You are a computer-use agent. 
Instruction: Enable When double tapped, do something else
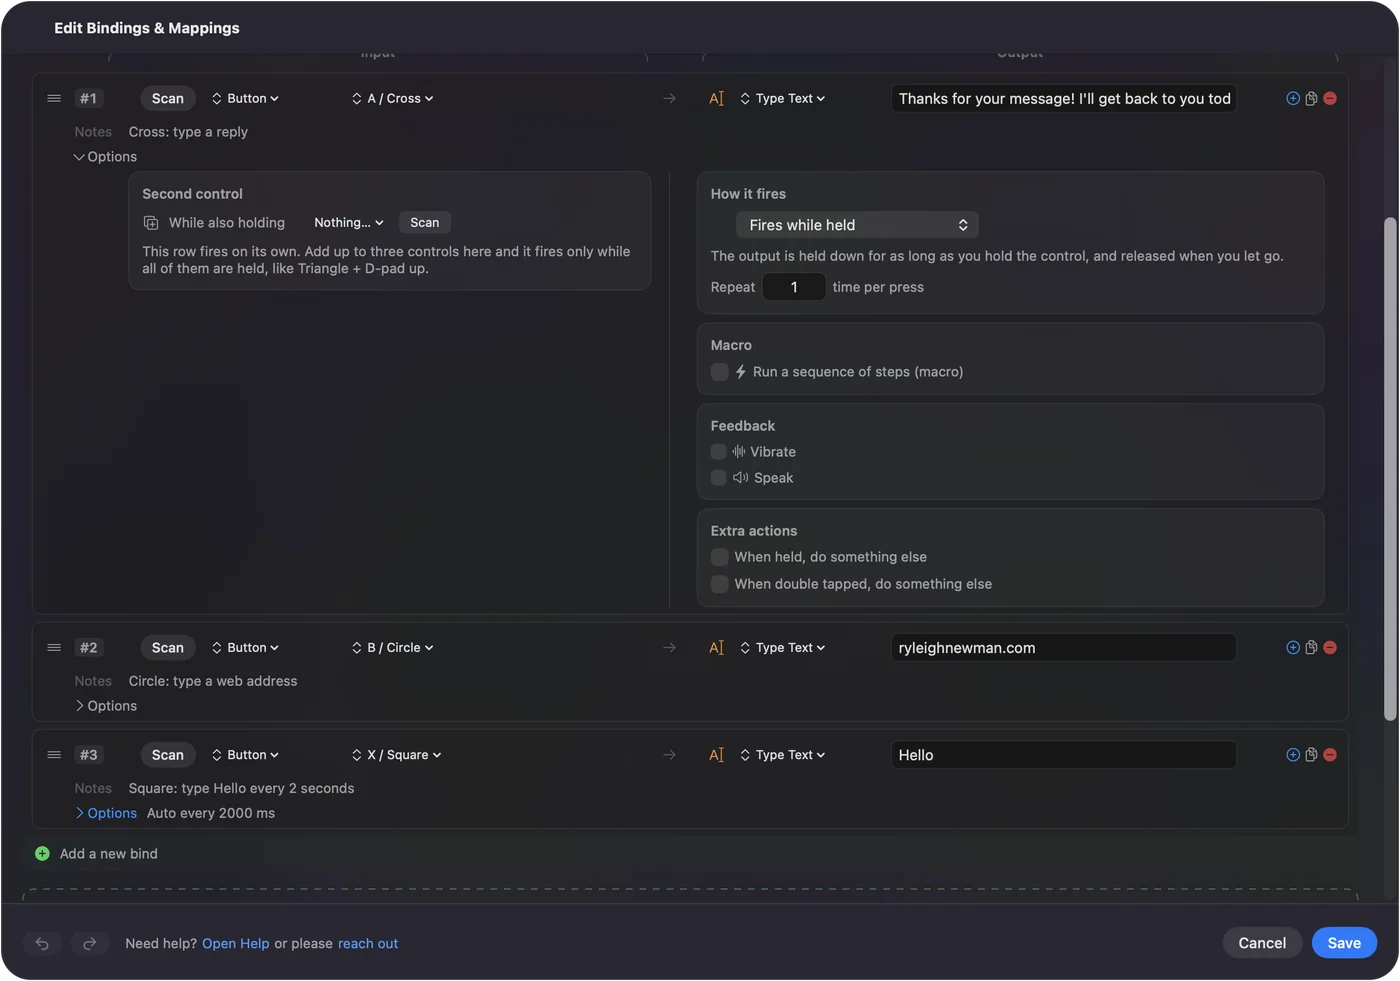(x=719, y=583)
